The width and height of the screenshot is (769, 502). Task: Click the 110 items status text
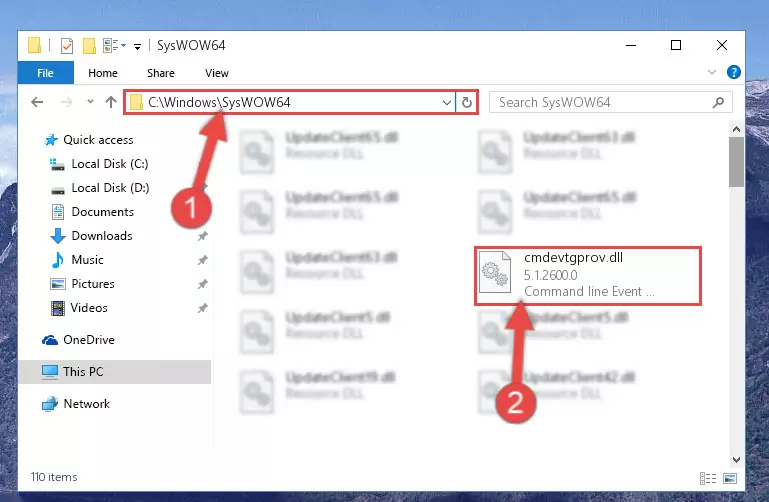pos(54,477)
